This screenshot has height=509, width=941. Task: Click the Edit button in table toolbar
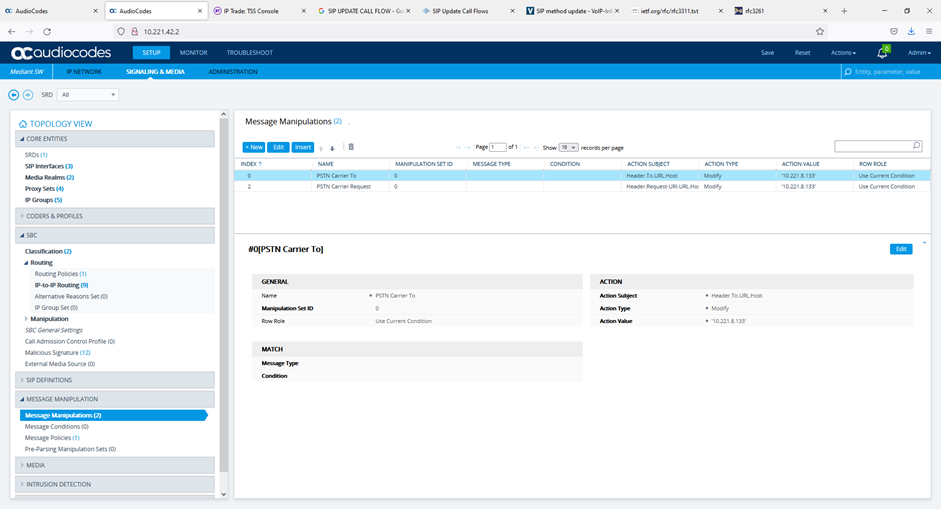pyautogui.click(x=278, y=147)
